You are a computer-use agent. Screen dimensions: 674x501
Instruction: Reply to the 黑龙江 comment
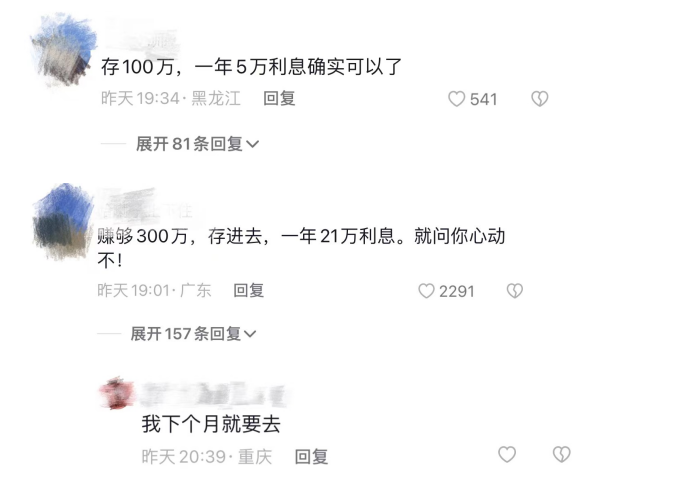(279, 98)
